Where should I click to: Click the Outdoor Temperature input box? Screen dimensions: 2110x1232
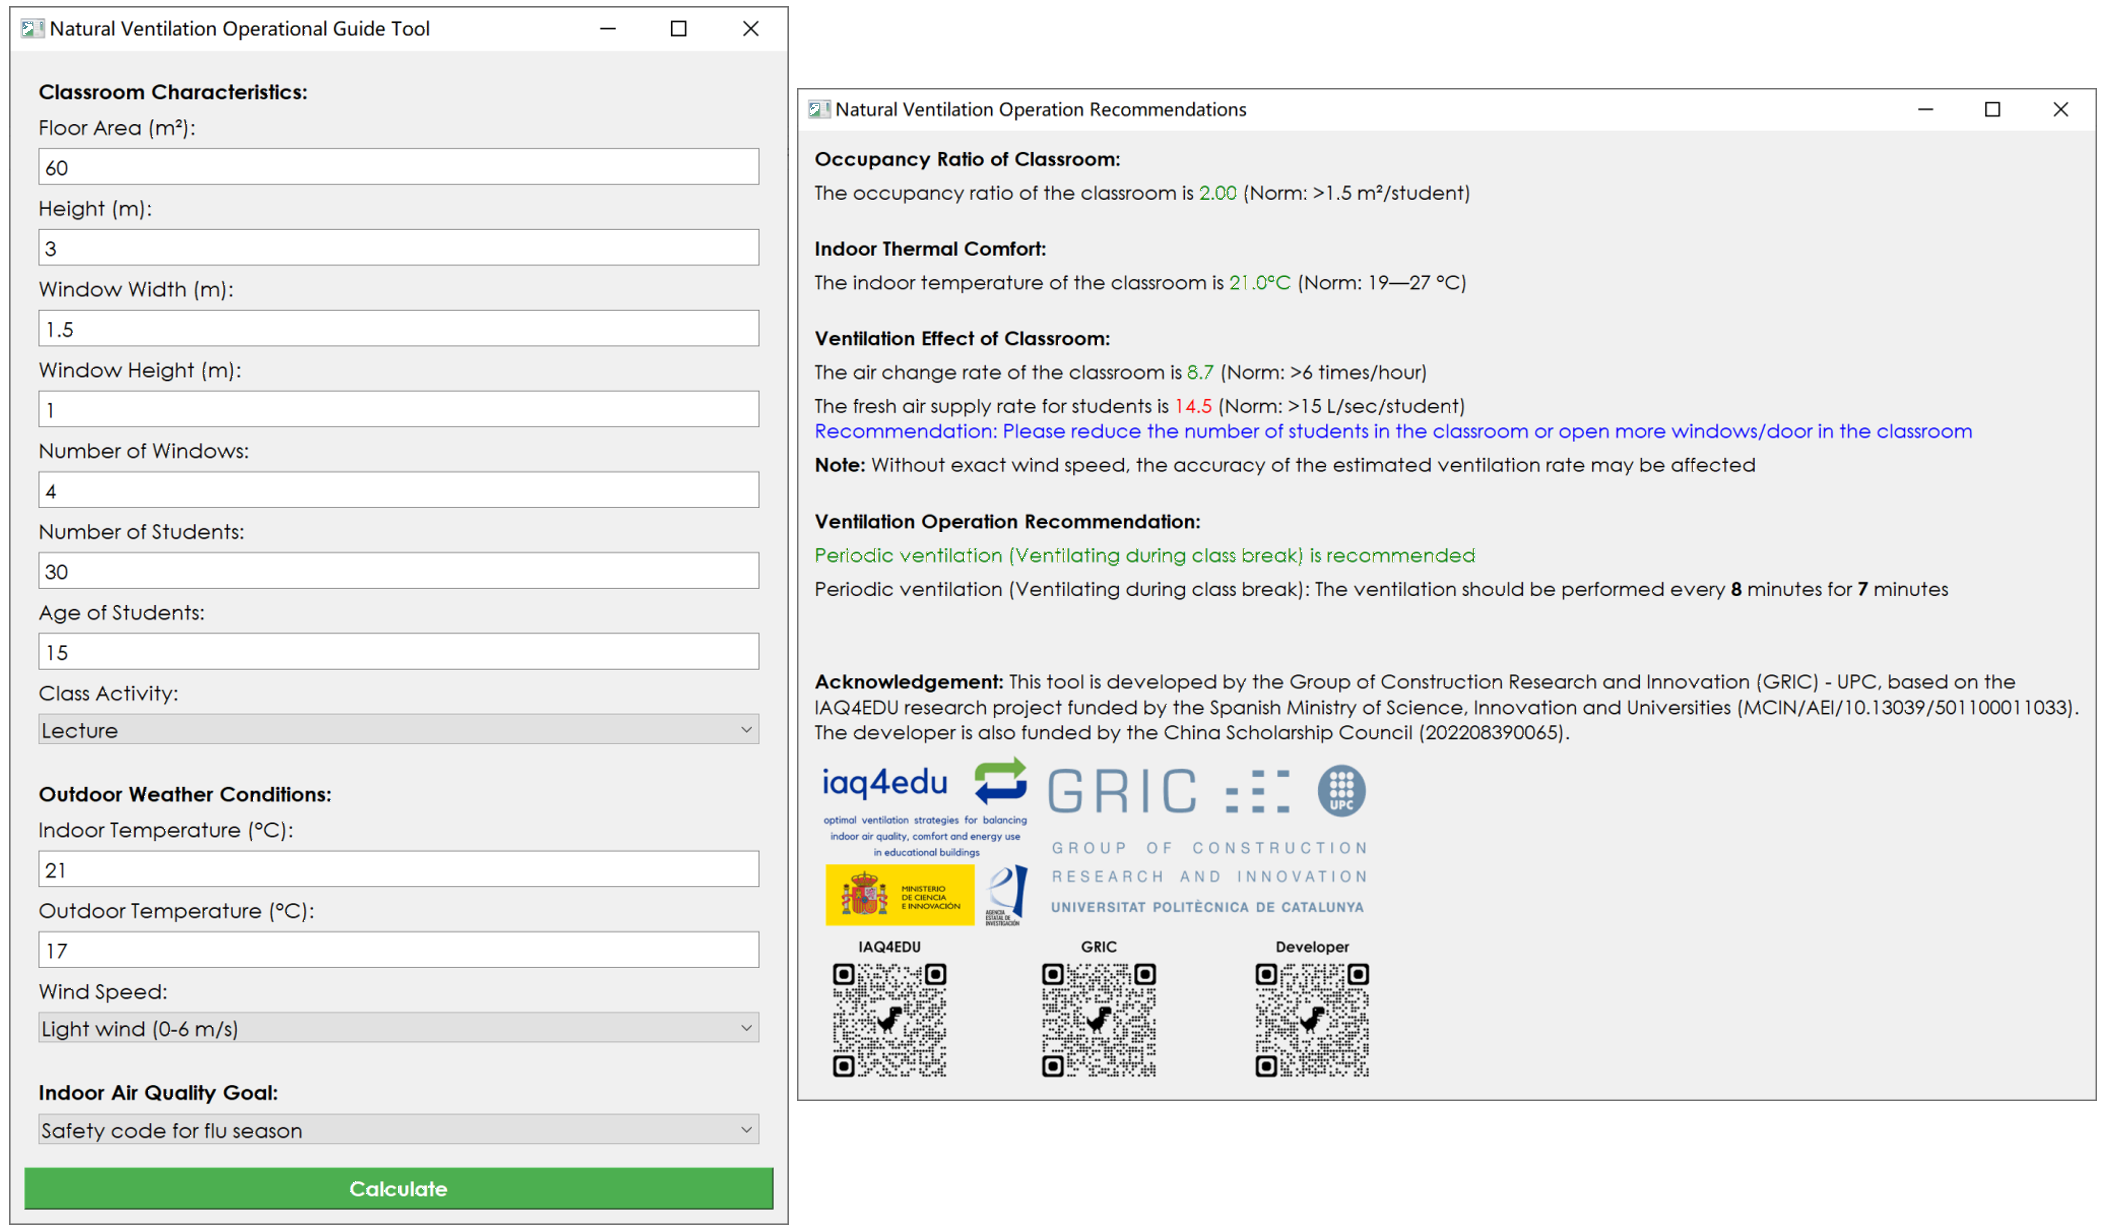coord(397,949)
